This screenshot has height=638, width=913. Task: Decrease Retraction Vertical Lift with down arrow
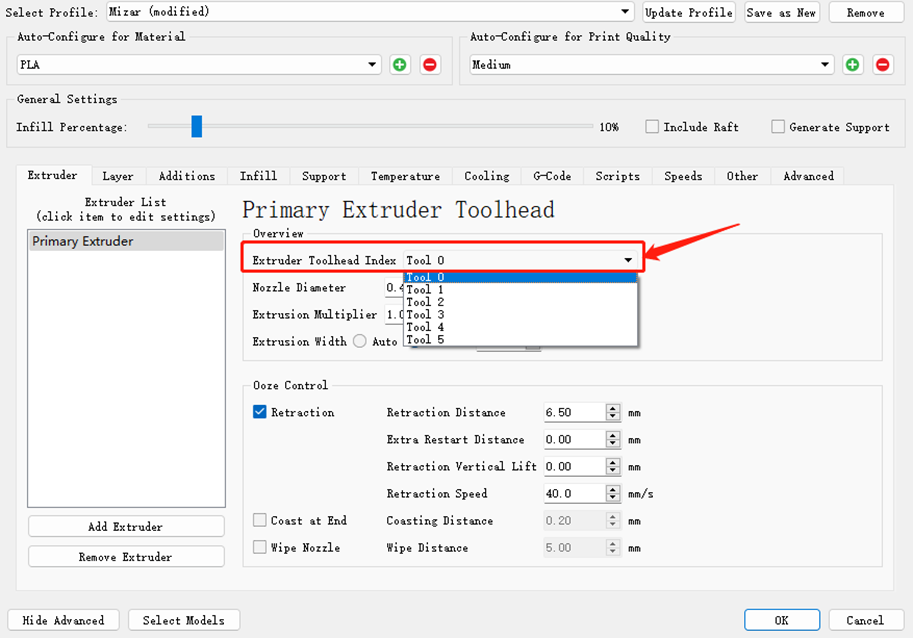click(x=613, y=470)
